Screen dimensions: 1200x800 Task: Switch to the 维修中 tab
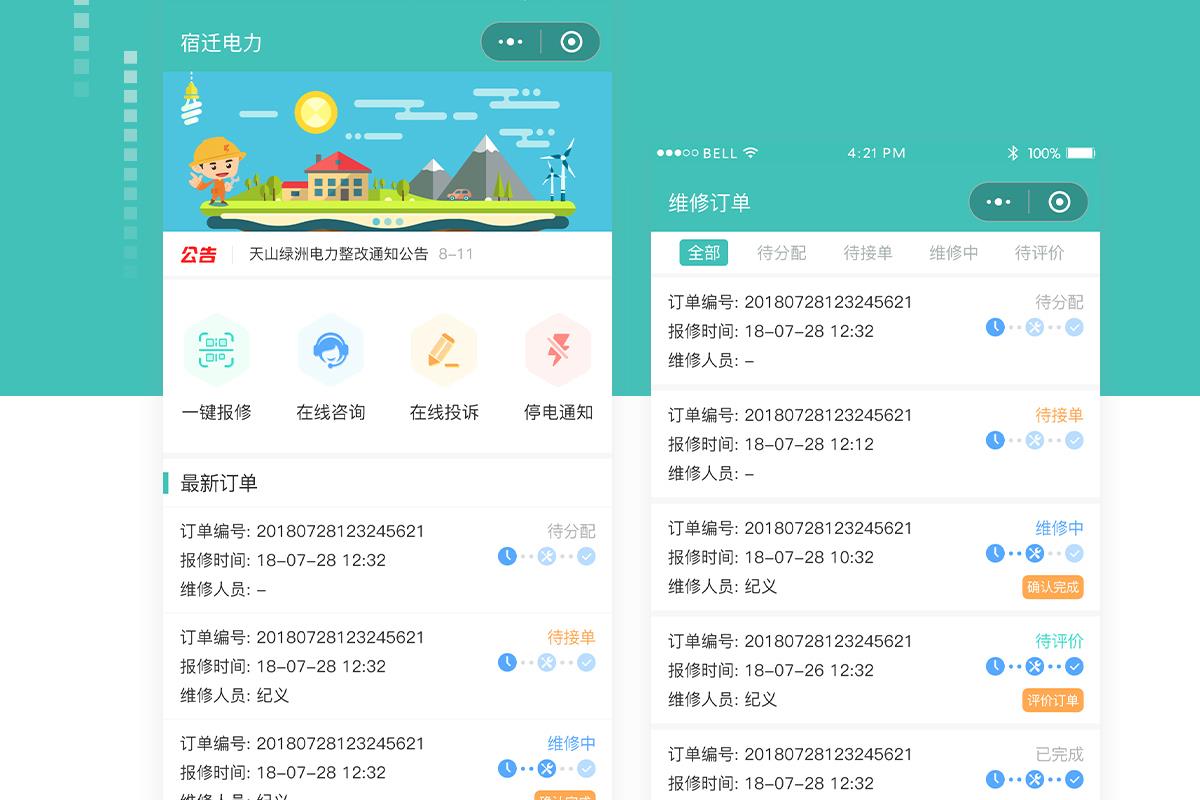954,253
